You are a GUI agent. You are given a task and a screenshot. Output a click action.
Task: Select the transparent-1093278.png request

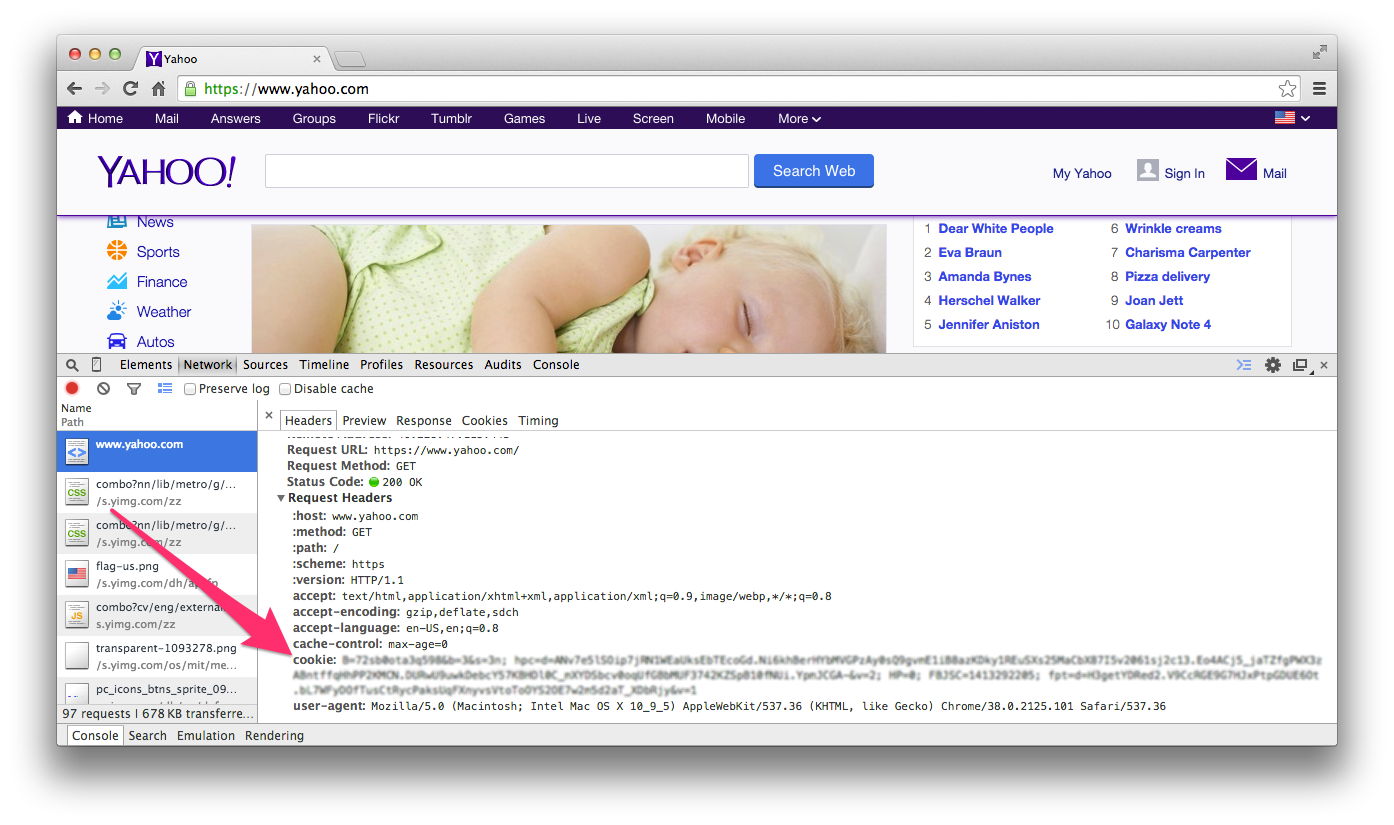[x=157, y=656]
